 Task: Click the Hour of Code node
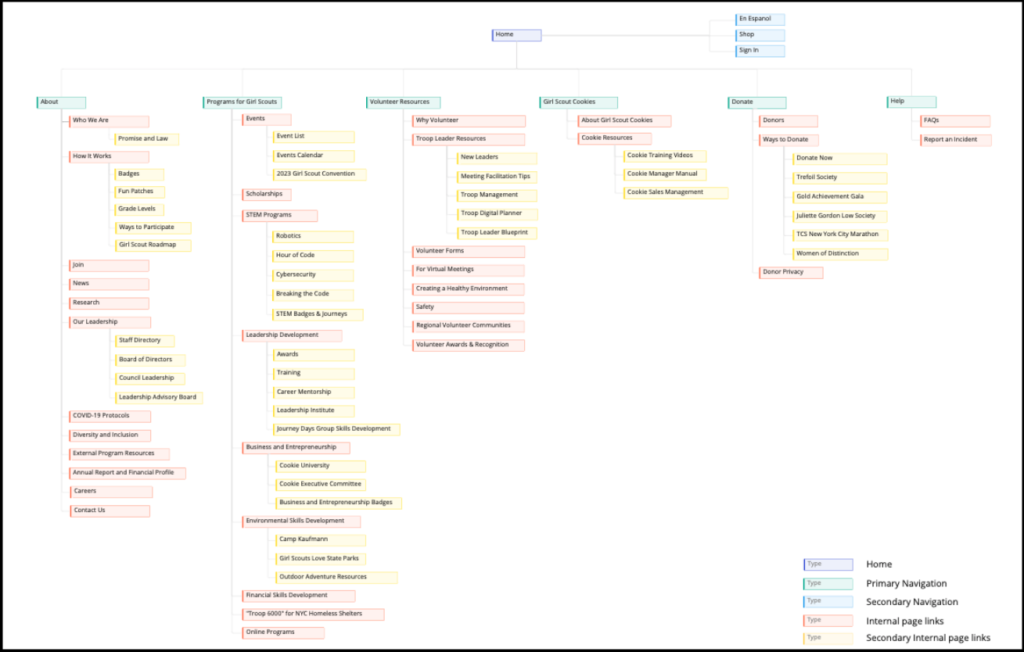pyautogui.click(x=313, y=256)
